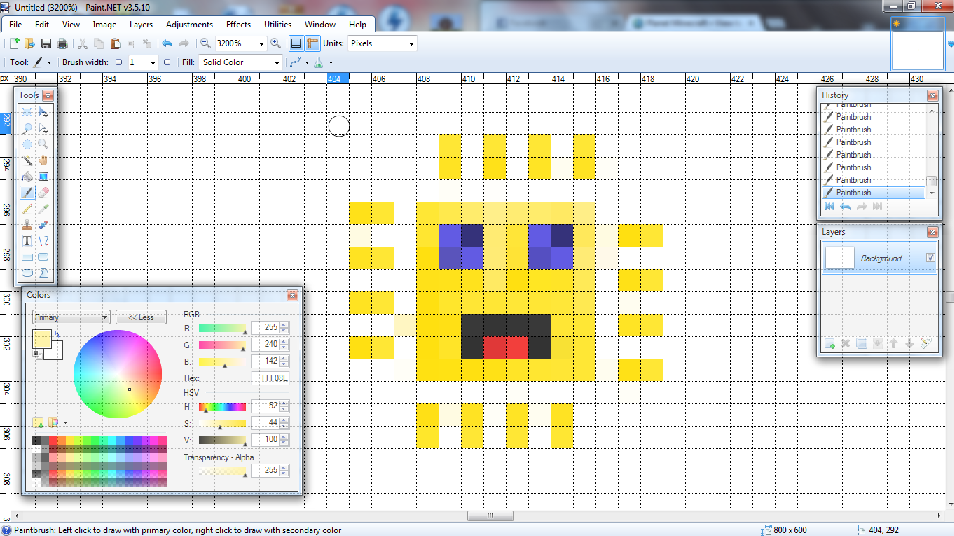
Task: Select the Paintbrush tool in Tools panel
Action: pos(27,193)
